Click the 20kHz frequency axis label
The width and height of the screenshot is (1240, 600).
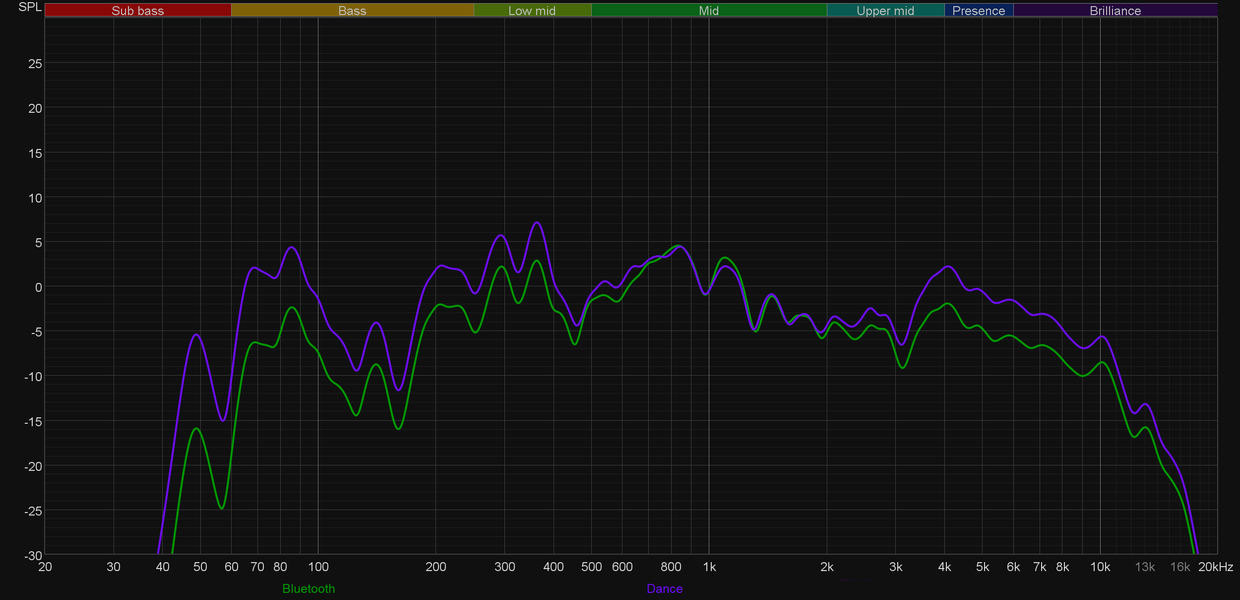click(x=1218, y=567)
